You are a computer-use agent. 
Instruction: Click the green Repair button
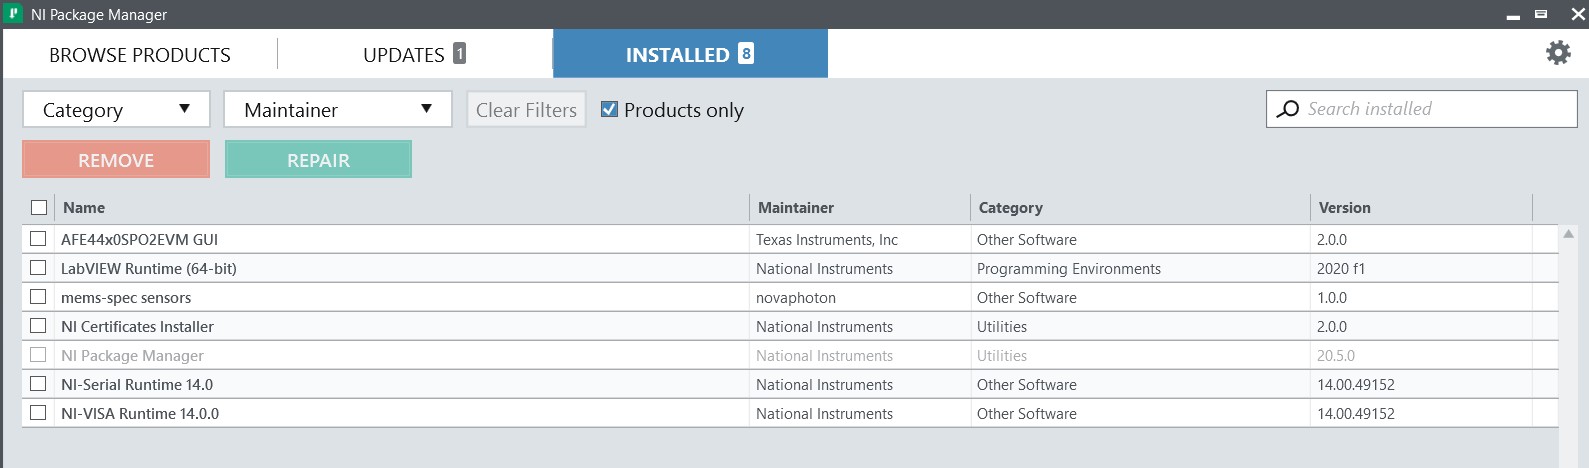[x=318, y=160]
